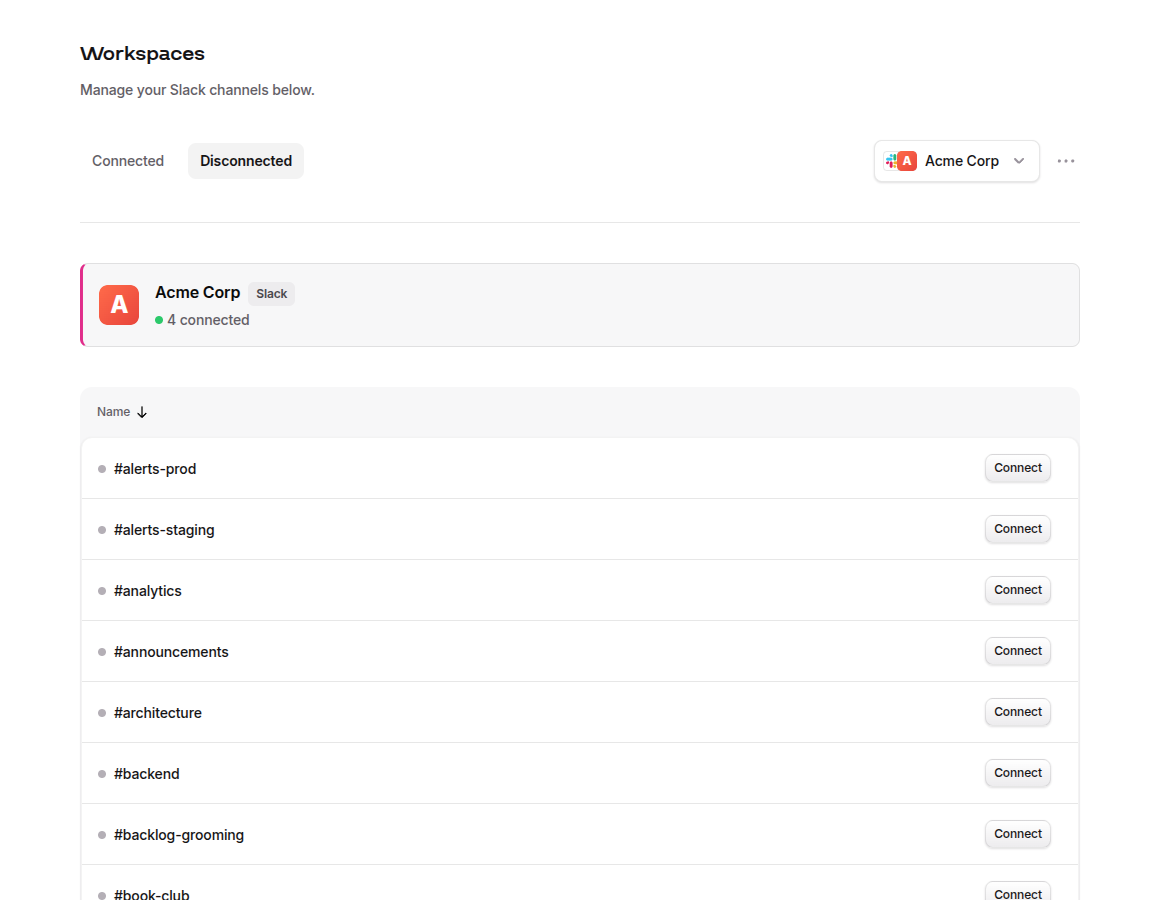Image resolution: width=1160 pixels, height=900 pixels.
Task: Connect the #book-club channel
Action: coord(1017,893)
